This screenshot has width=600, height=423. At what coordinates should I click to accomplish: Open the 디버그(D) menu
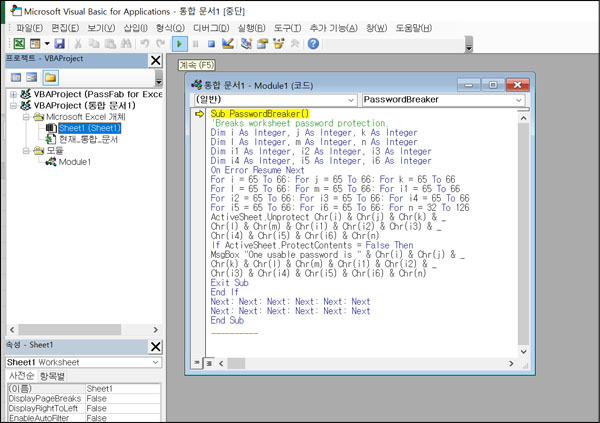[x=210, y=27]
